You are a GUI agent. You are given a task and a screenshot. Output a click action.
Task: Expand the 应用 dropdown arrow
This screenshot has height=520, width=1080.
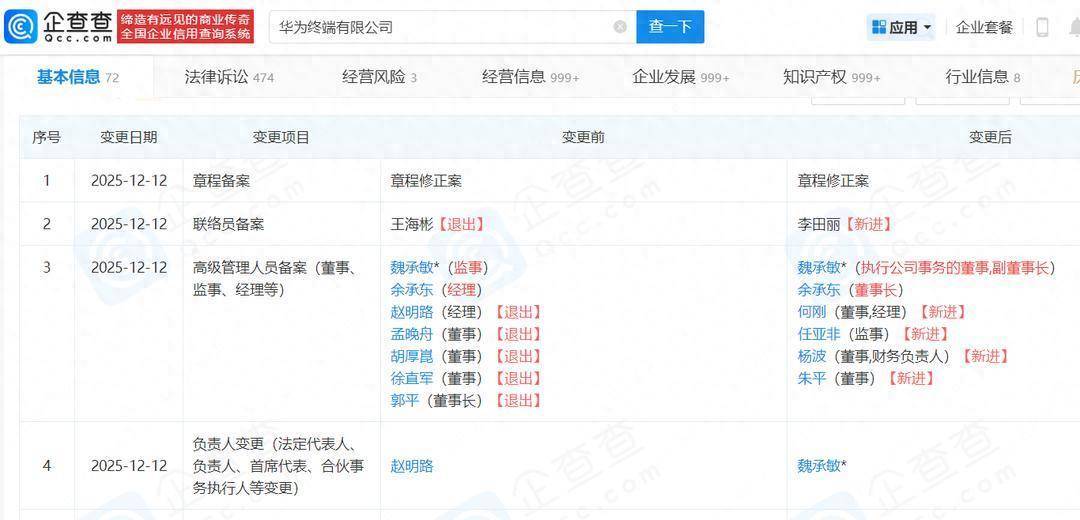point(927,27)
